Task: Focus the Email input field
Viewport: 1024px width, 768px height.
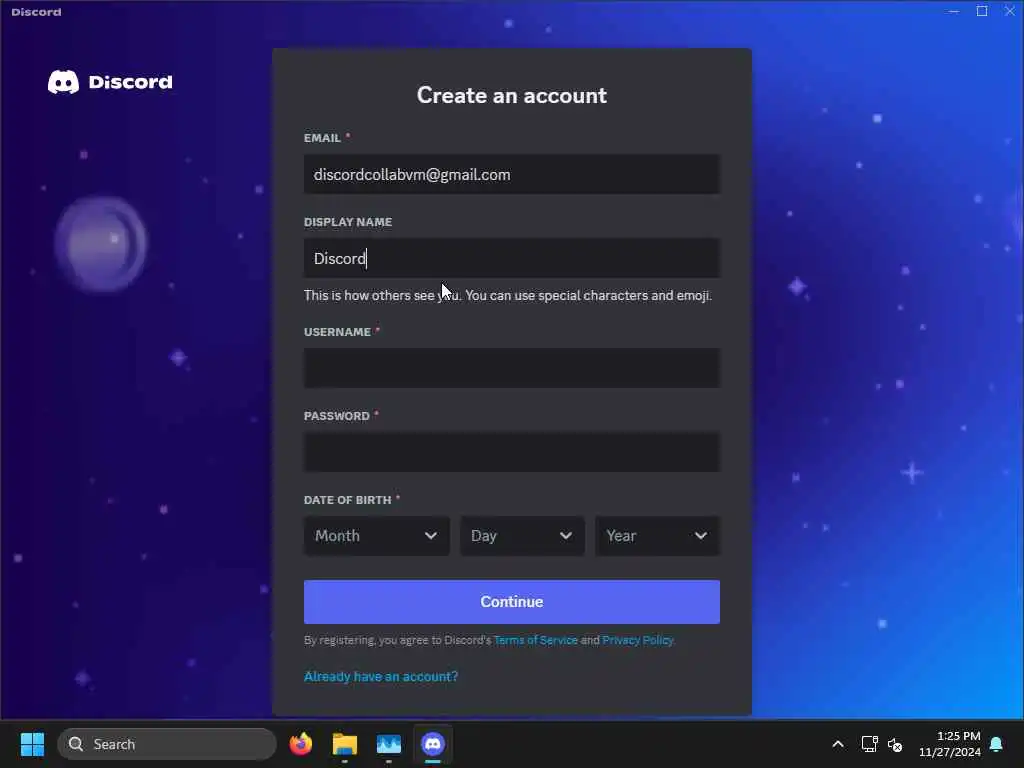Action: click(x=511, y=174)
